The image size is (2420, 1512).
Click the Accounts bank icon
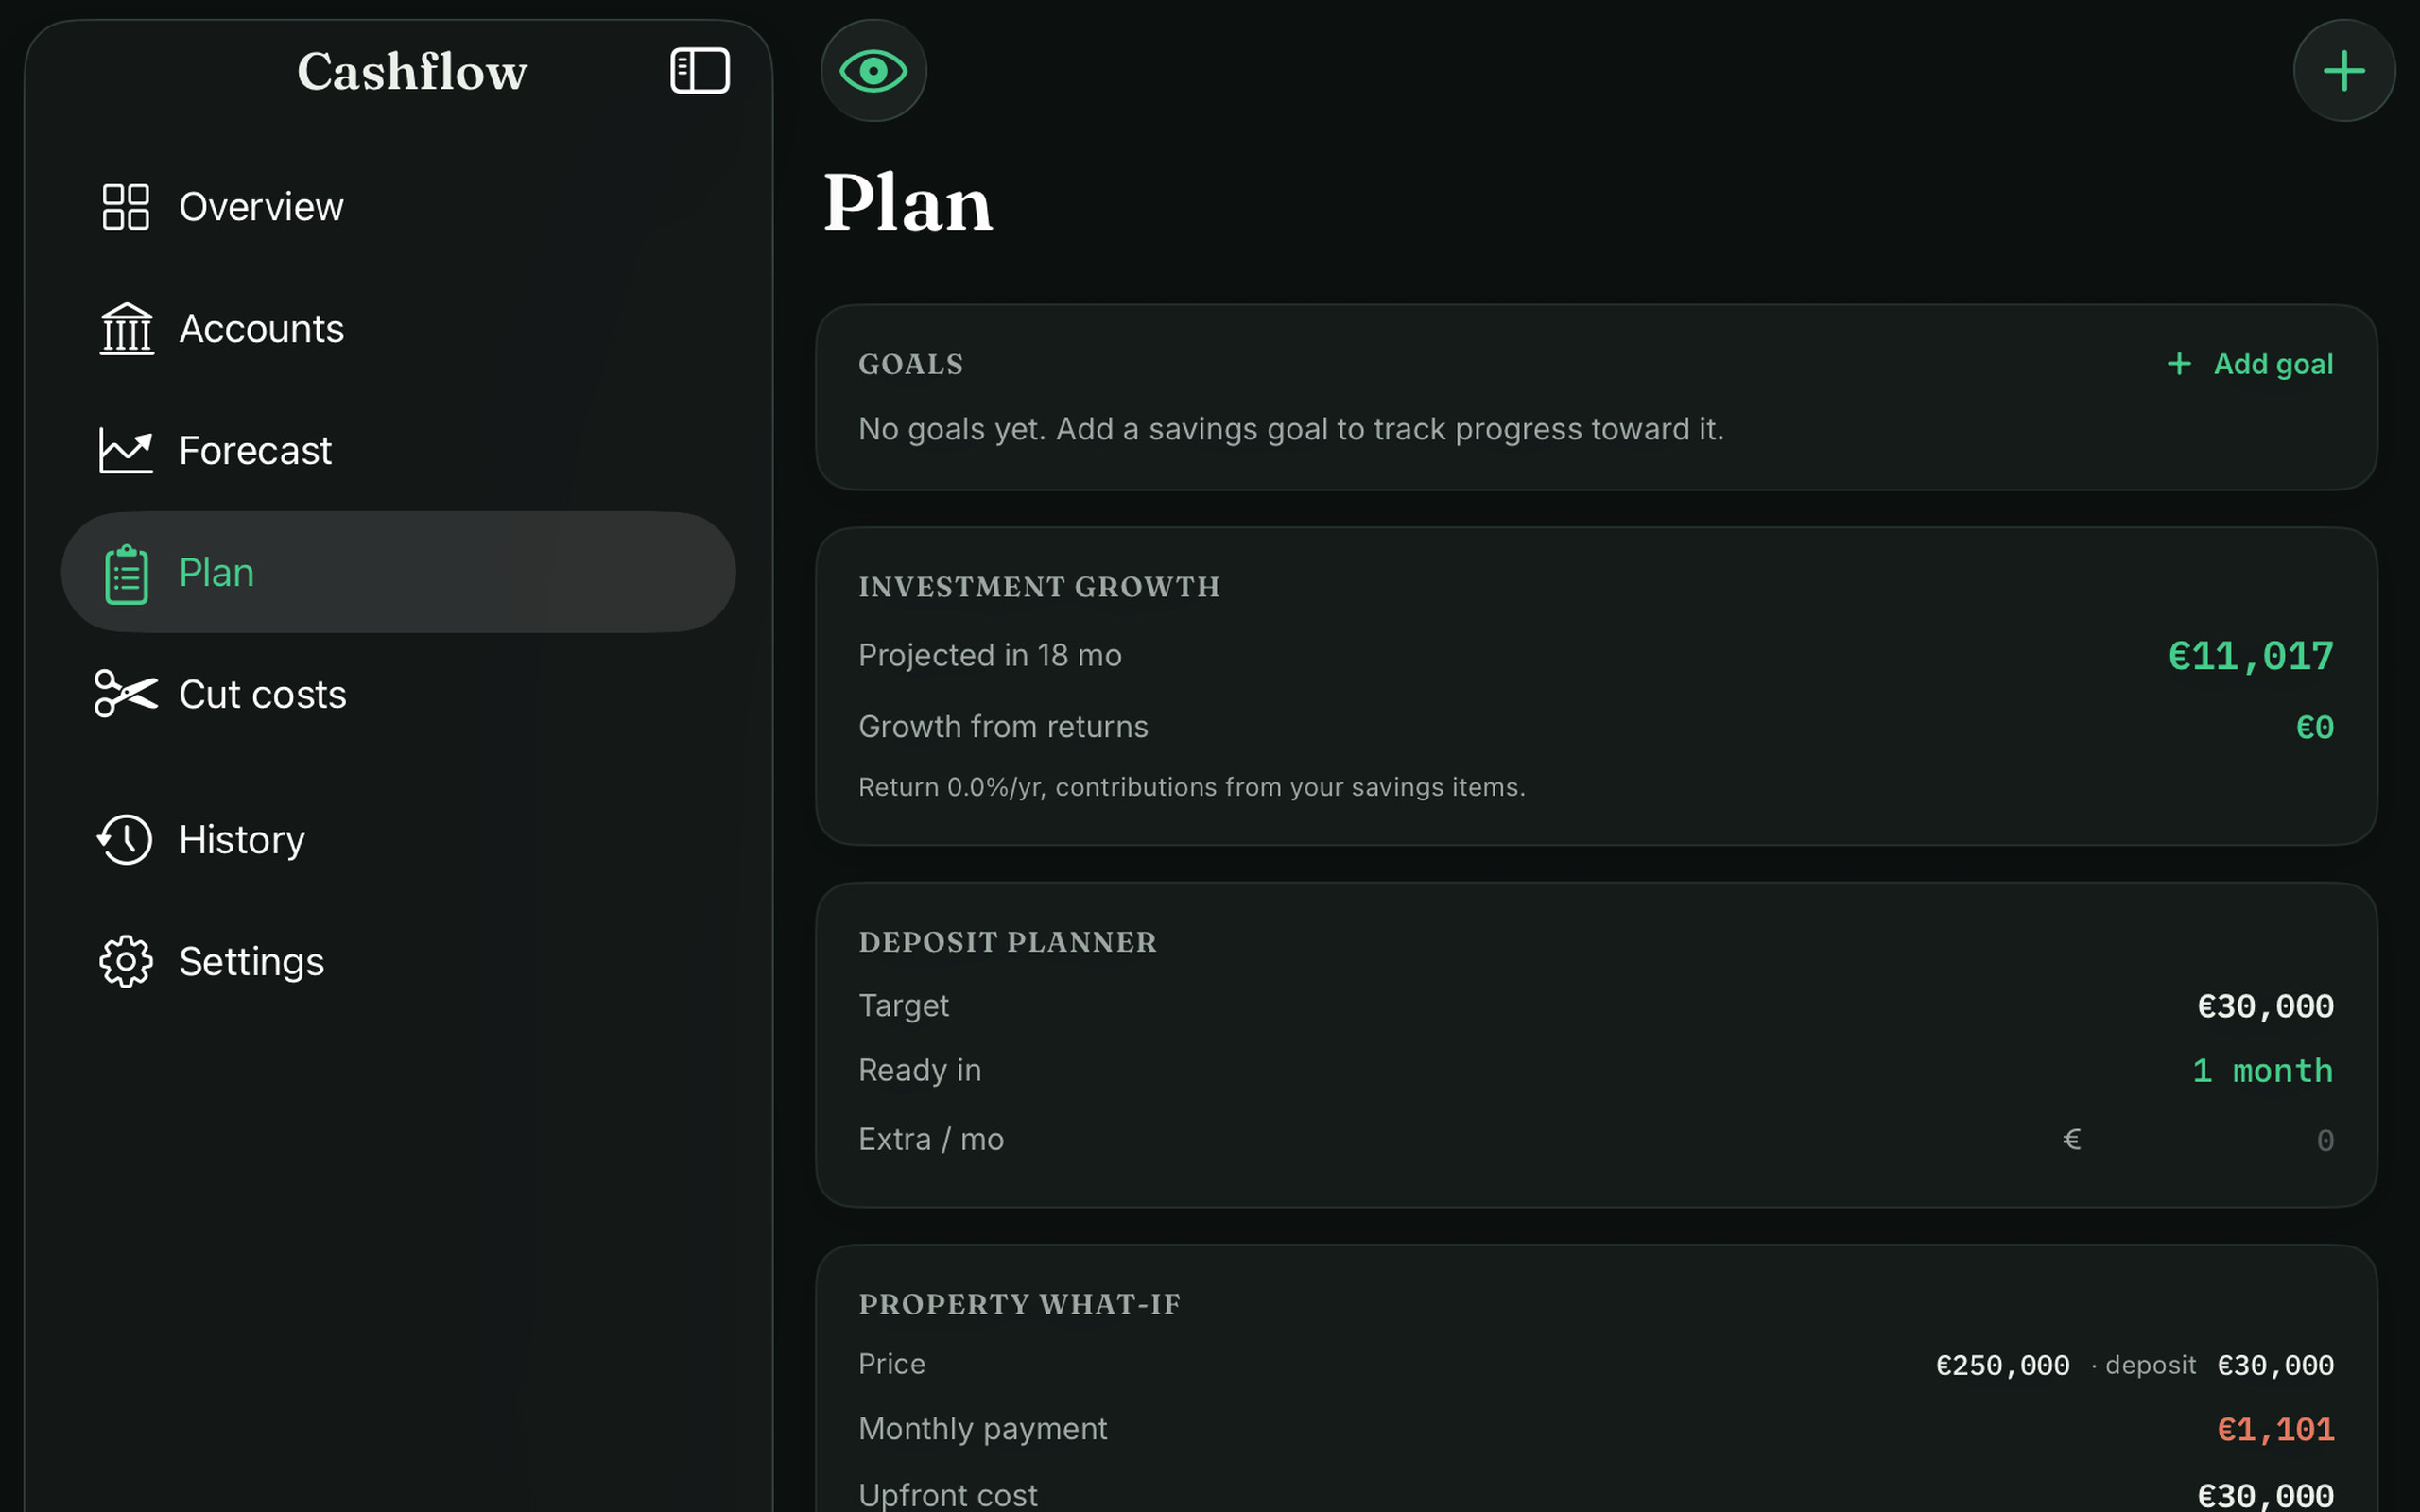[x=126, y=329]
